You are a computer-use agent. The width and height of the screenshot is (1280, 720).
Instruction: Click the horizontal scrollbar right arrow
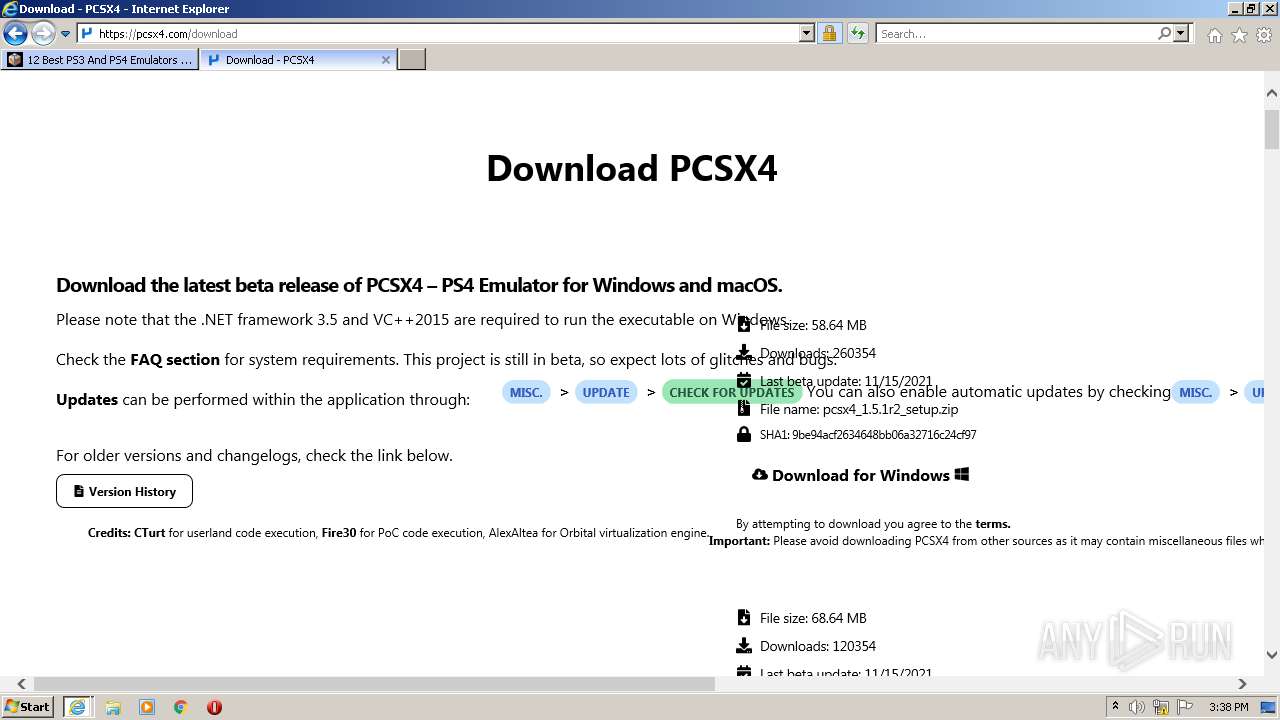click(1242, 684)
